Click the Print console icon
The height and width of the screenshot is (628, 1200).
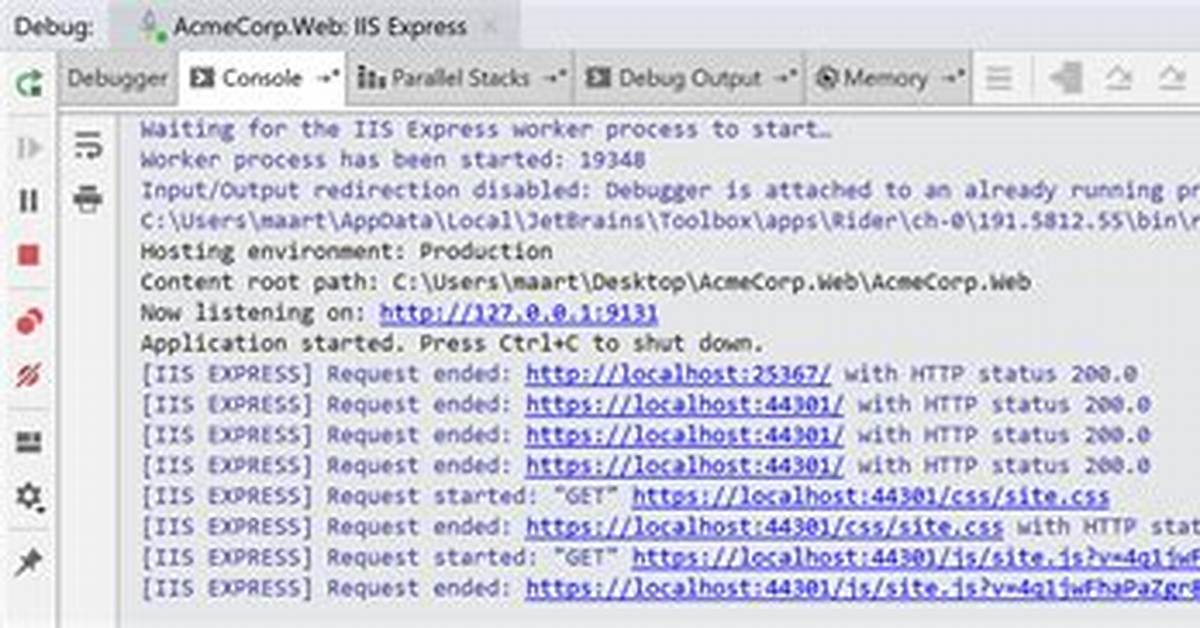88,200
